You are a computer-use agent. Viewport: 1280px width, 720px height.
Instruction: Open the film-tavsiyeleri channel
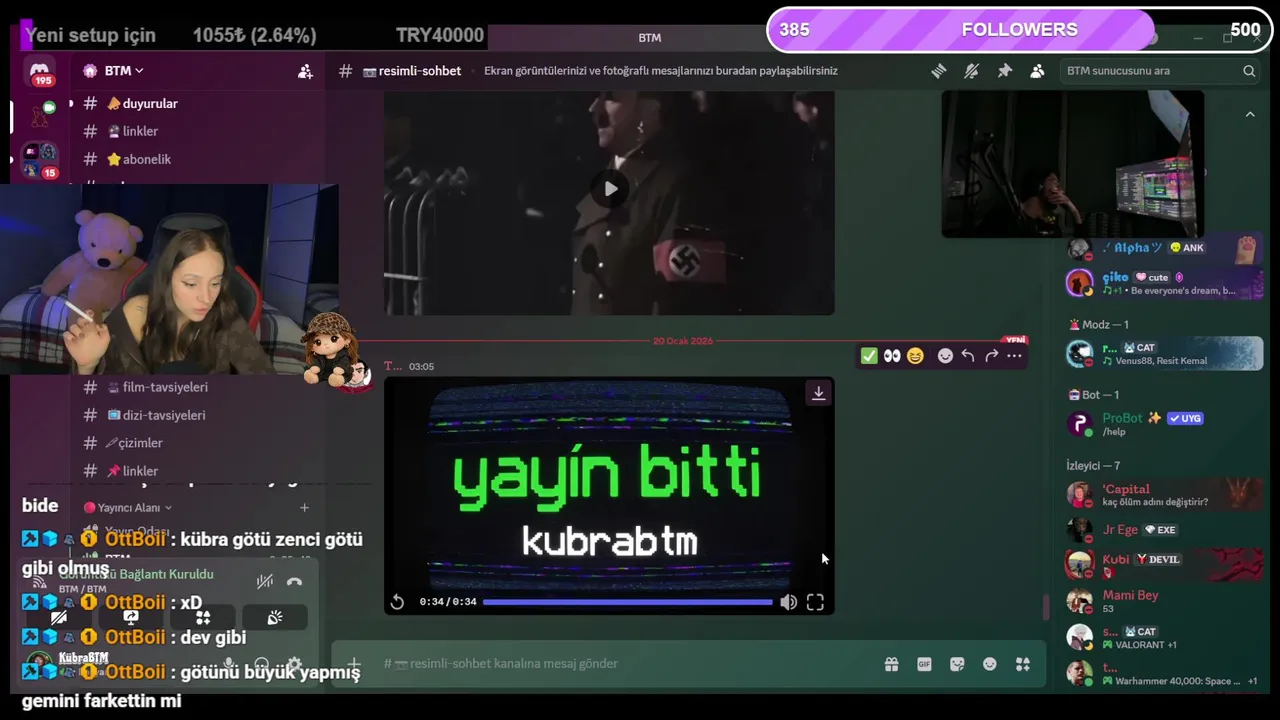point(157,387)
